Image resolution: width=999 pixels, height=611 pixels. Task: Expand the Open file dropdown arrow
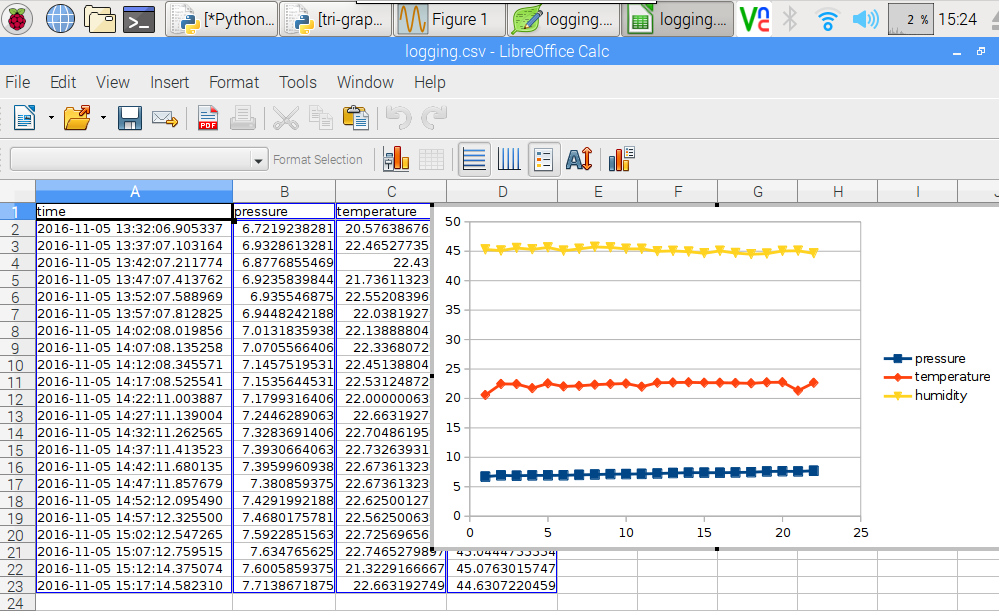pos(103,119)
